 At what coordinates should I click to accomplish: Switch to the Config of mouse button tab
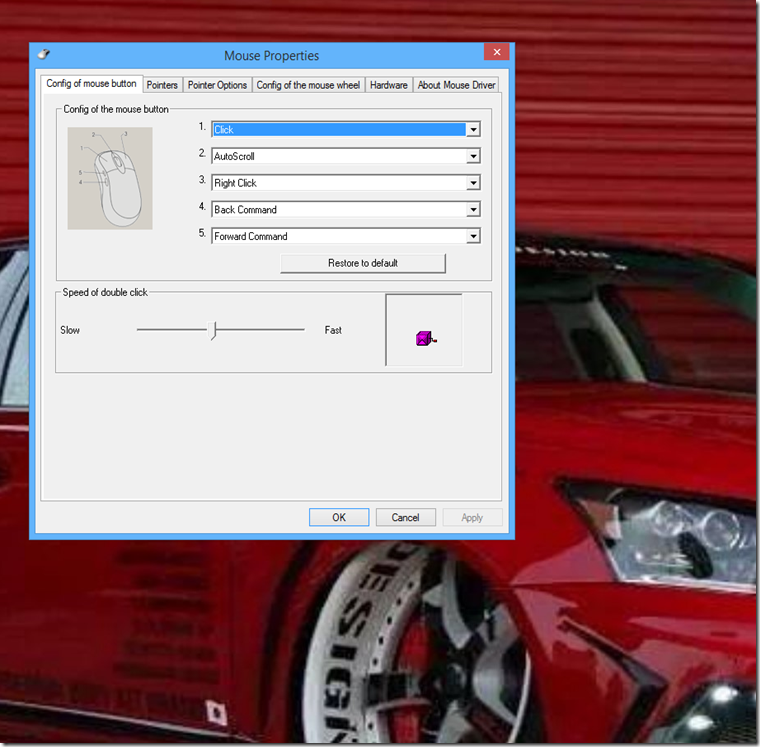(91, 83)
